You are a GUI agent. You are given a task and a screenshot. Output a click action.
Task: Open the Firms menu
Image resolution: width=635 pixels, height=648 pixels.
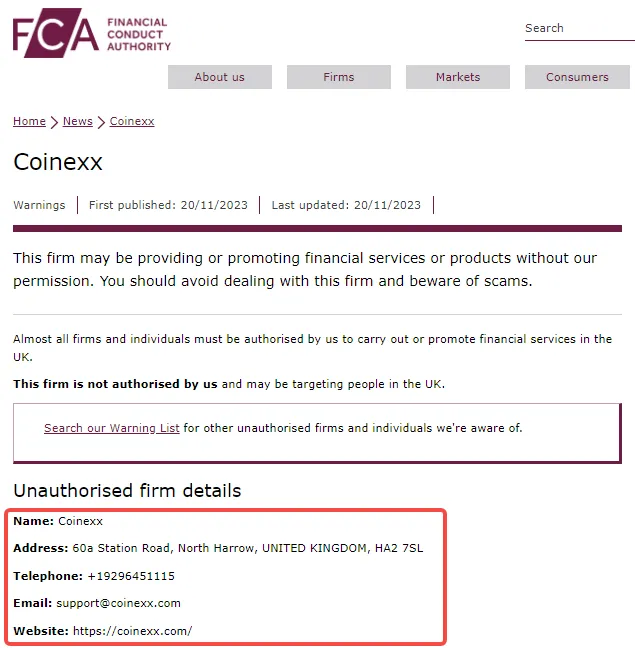[339, 77]
